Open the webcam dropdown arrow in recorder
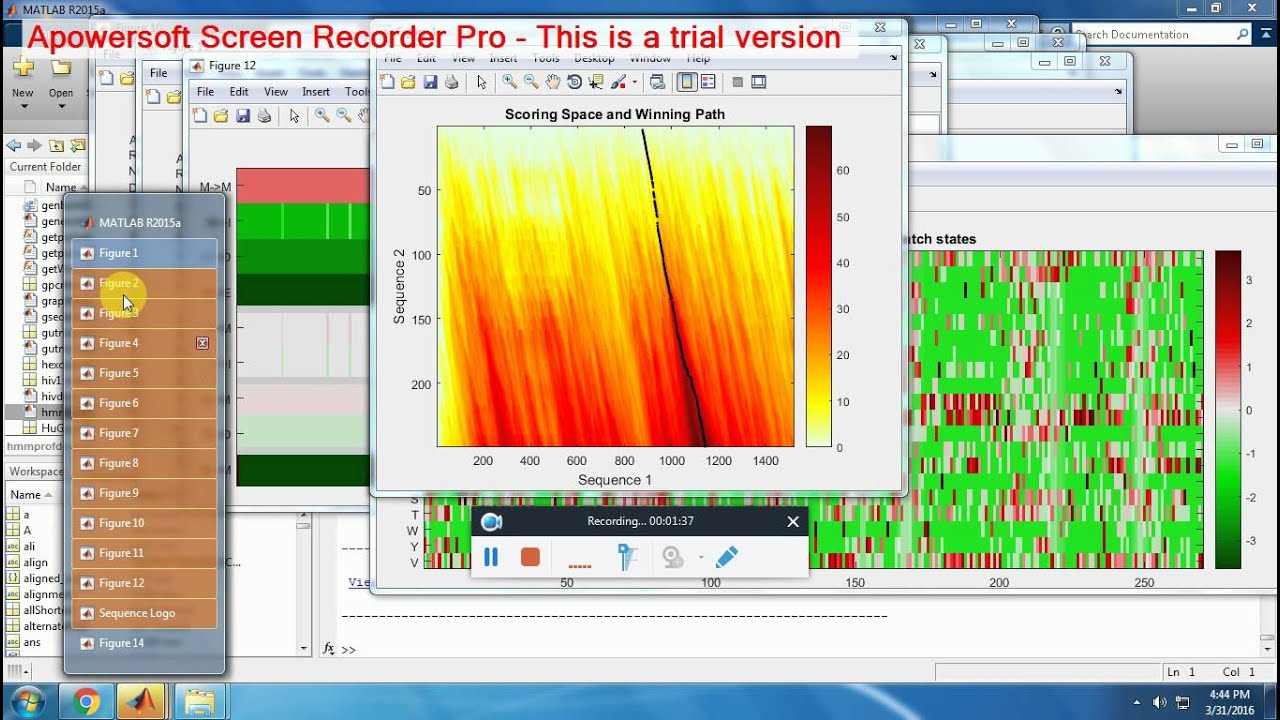The height and width of the screenshot is (720, 1280). click(701, 558)
